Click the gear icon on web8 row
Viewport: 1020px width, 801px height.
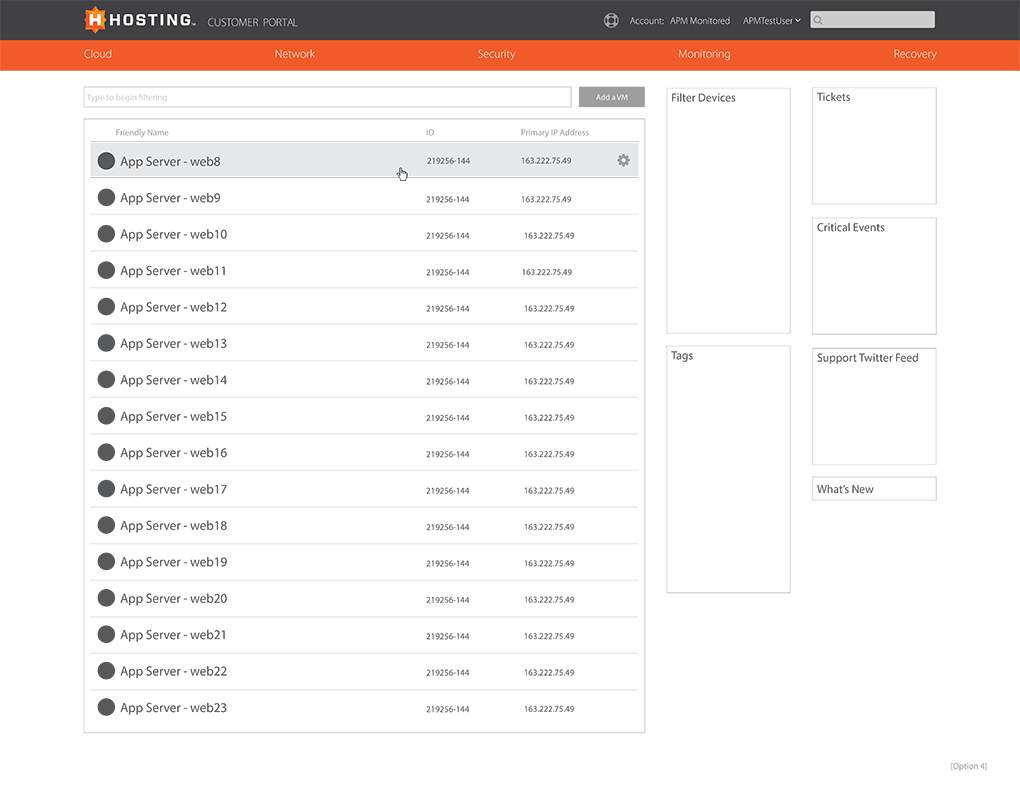click(623, 160)
